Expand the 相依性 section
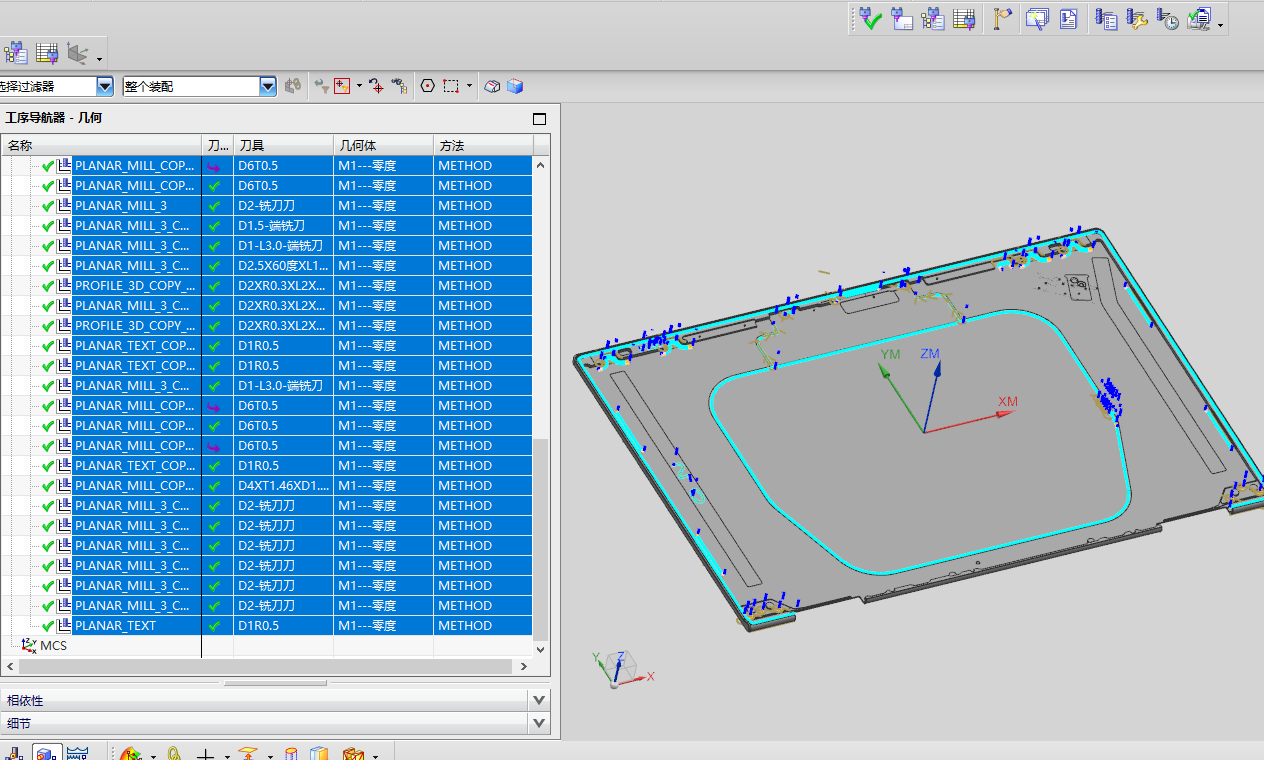This screenshot has width=1264, height=760. click(x=539, y=701)
